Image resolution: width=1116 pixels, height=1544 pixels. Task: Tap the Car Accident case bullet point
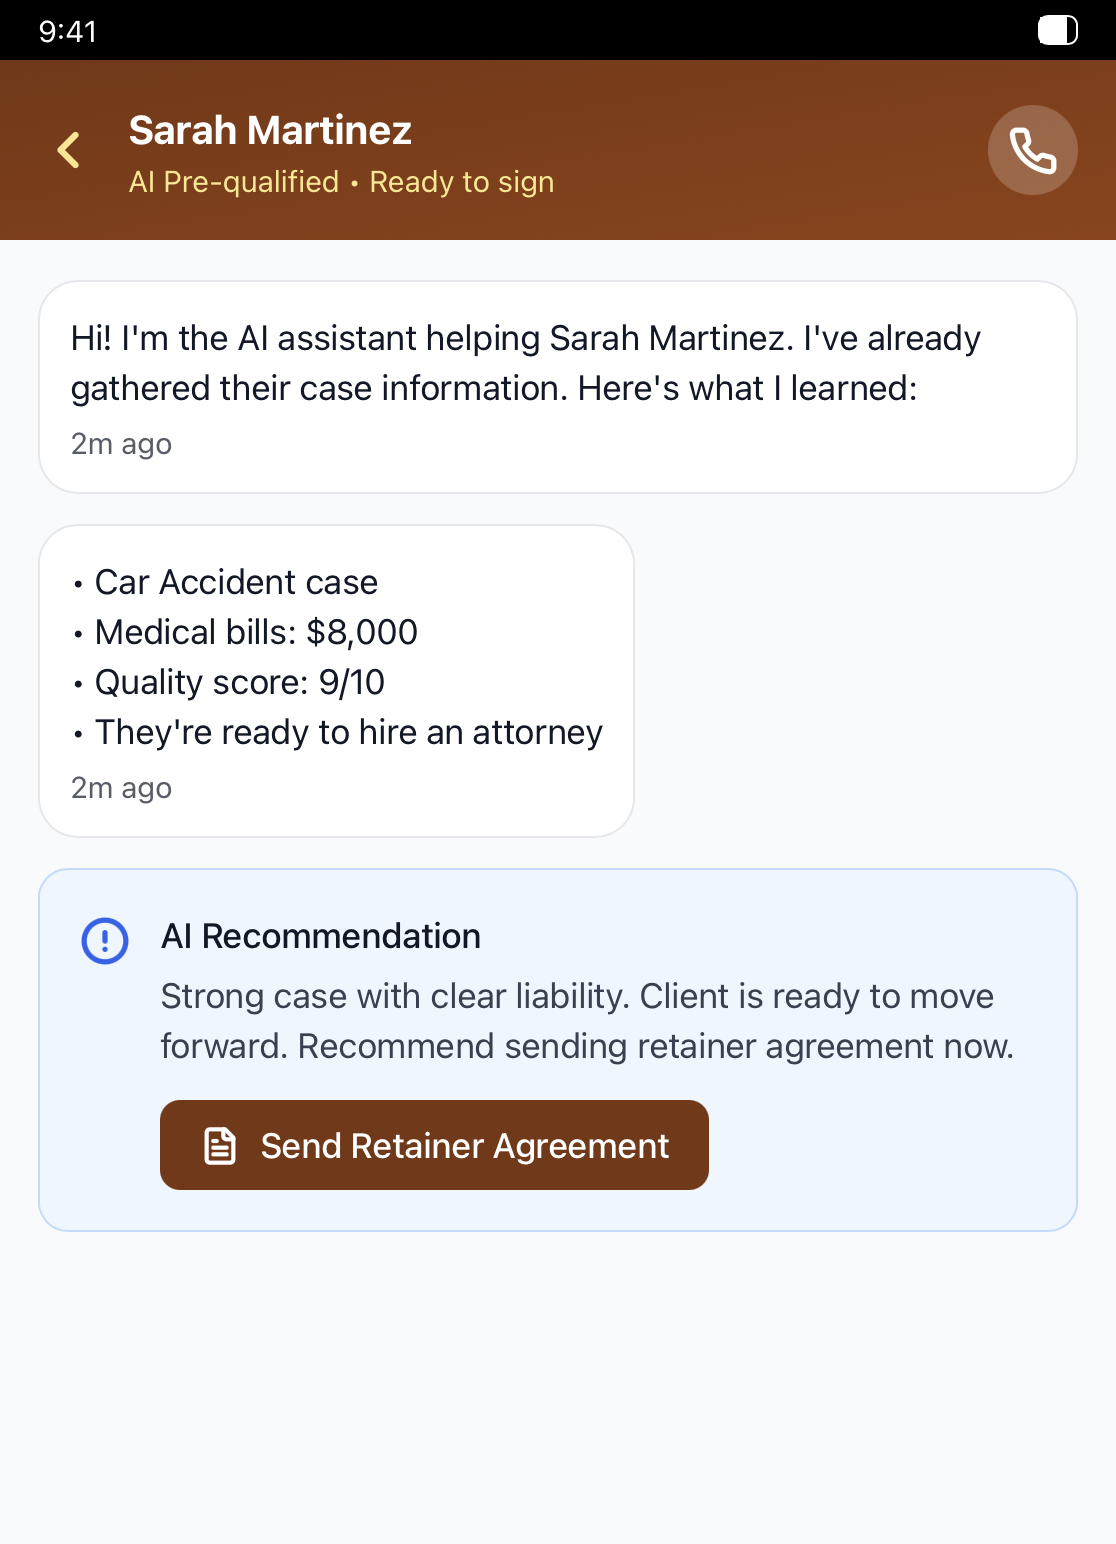(x=235, y=582)
